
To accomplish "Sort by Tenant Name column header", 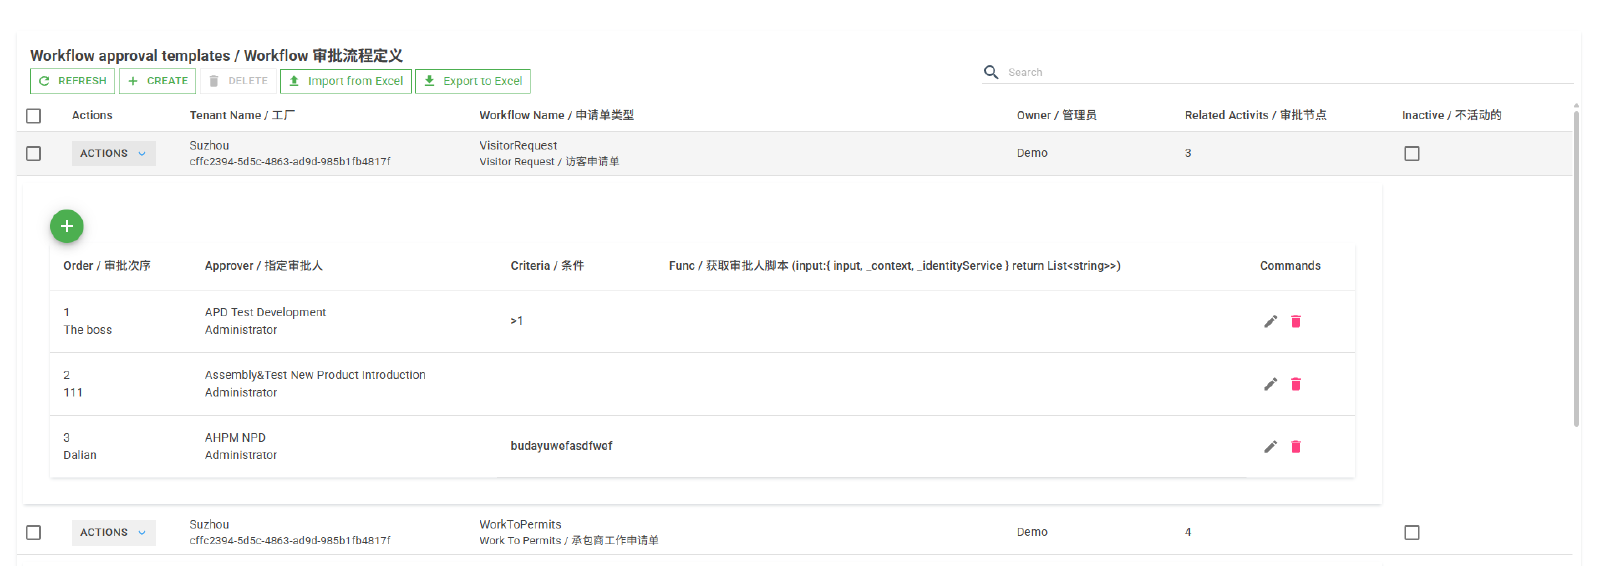I will click(x=242, y=115).
